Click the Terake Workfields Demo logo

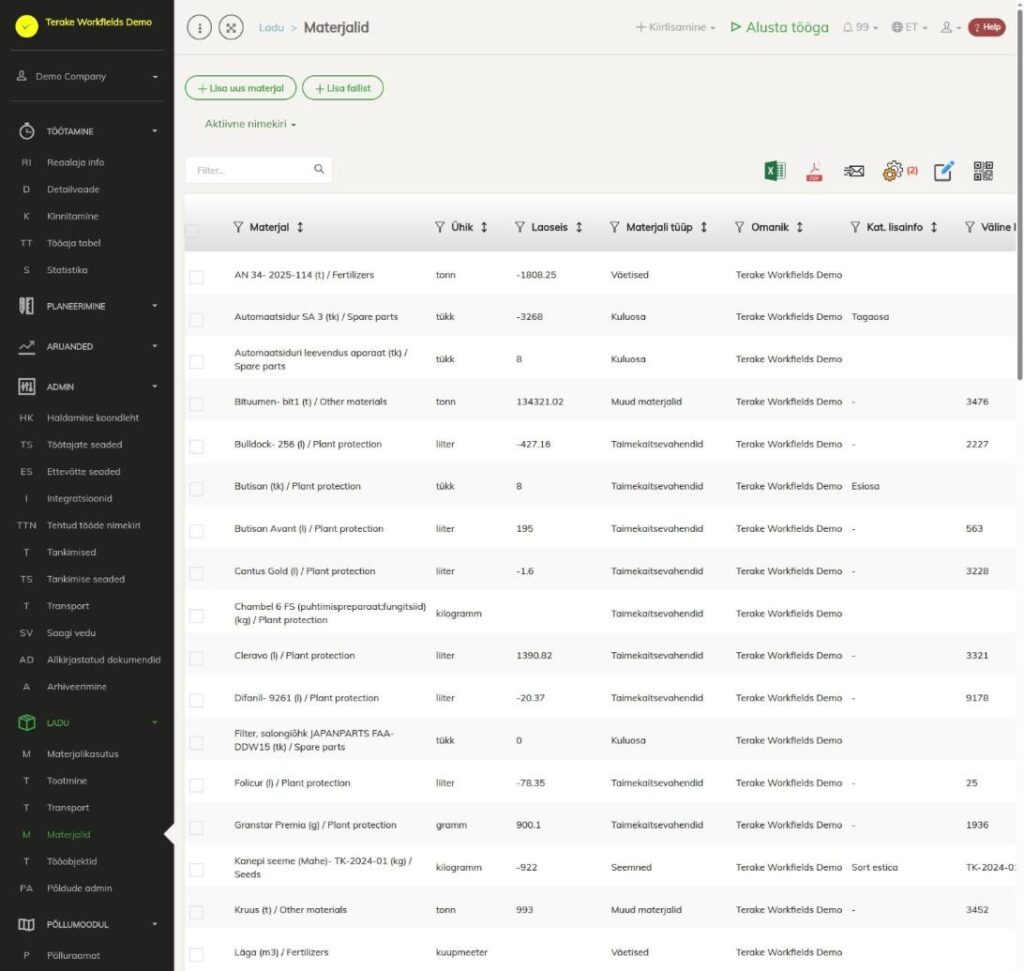(x=27, y=26)
